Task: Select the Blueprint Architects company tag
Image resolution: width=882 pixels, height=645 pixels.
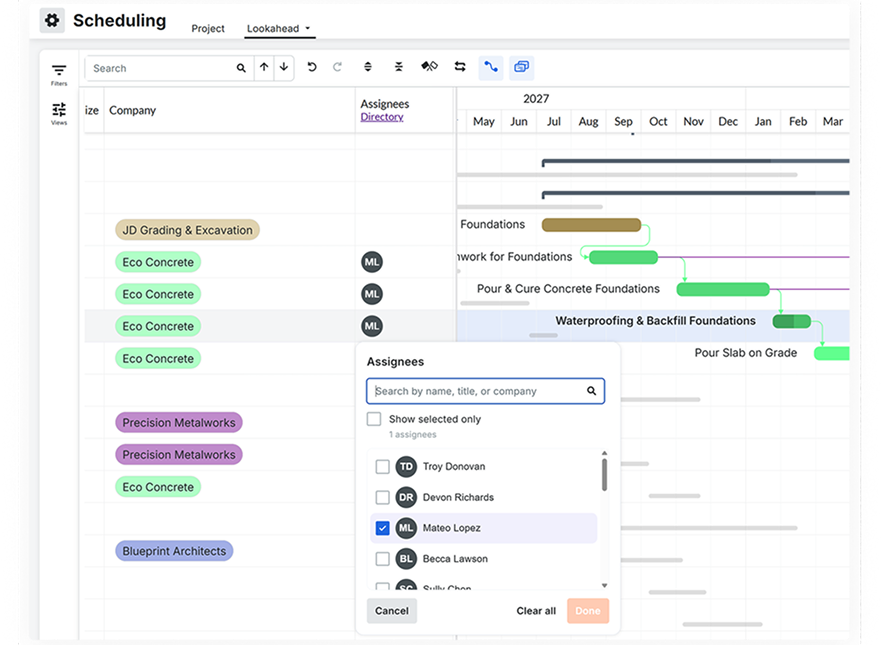Action: click(x=174, y=551)
